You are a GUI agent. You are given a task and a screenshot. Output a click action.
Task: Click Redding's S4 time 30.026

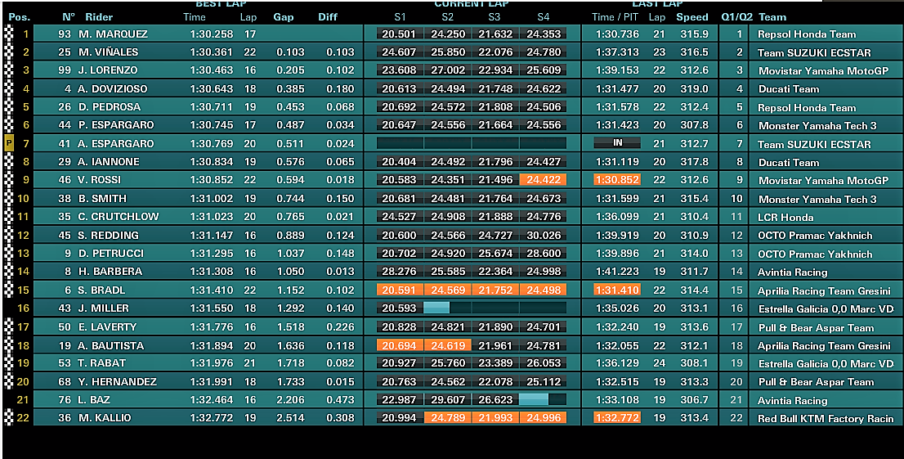click(543, 235)
